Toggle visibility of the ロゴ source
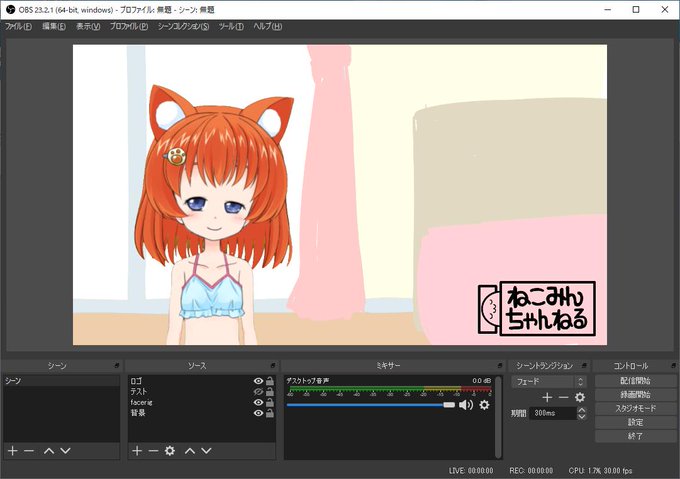 (x=258, y=381)
